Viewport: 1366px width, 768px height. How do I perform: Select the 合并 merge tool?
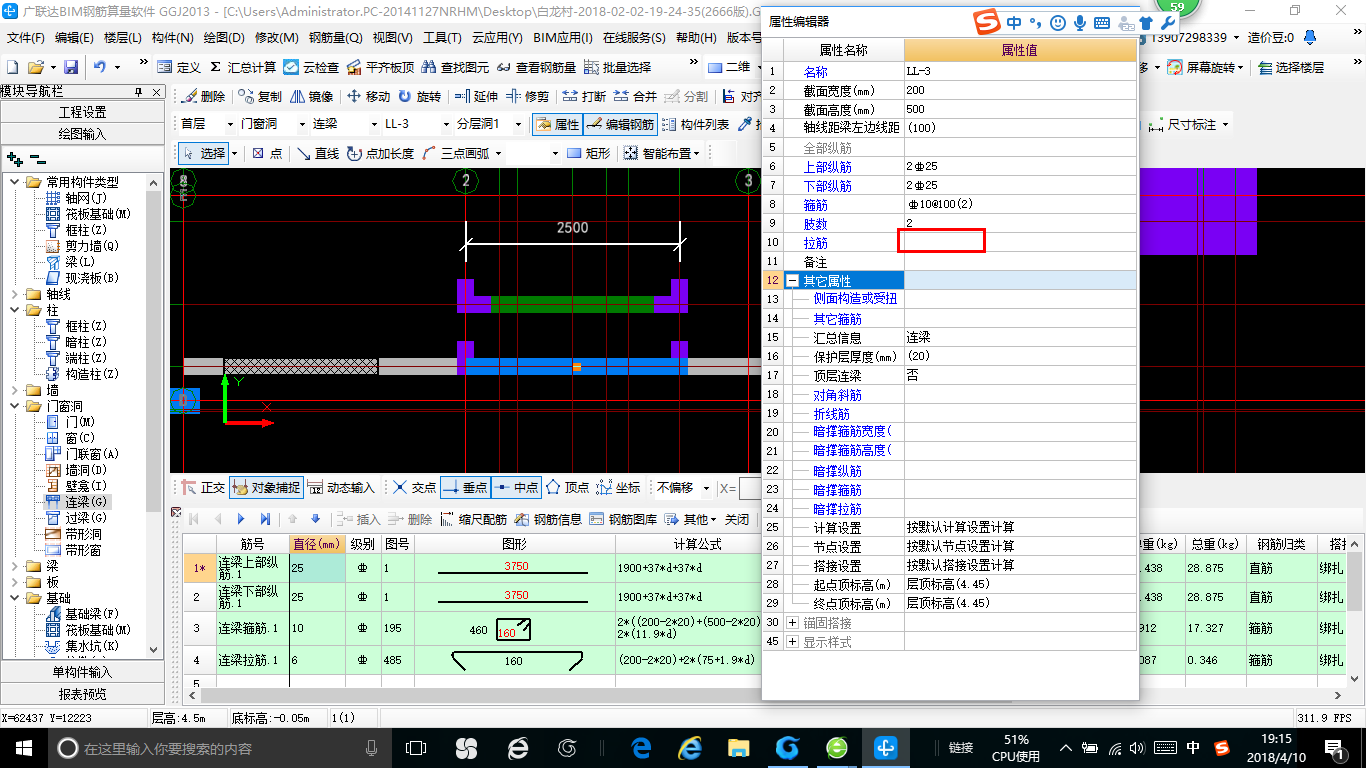coord(635,97)
